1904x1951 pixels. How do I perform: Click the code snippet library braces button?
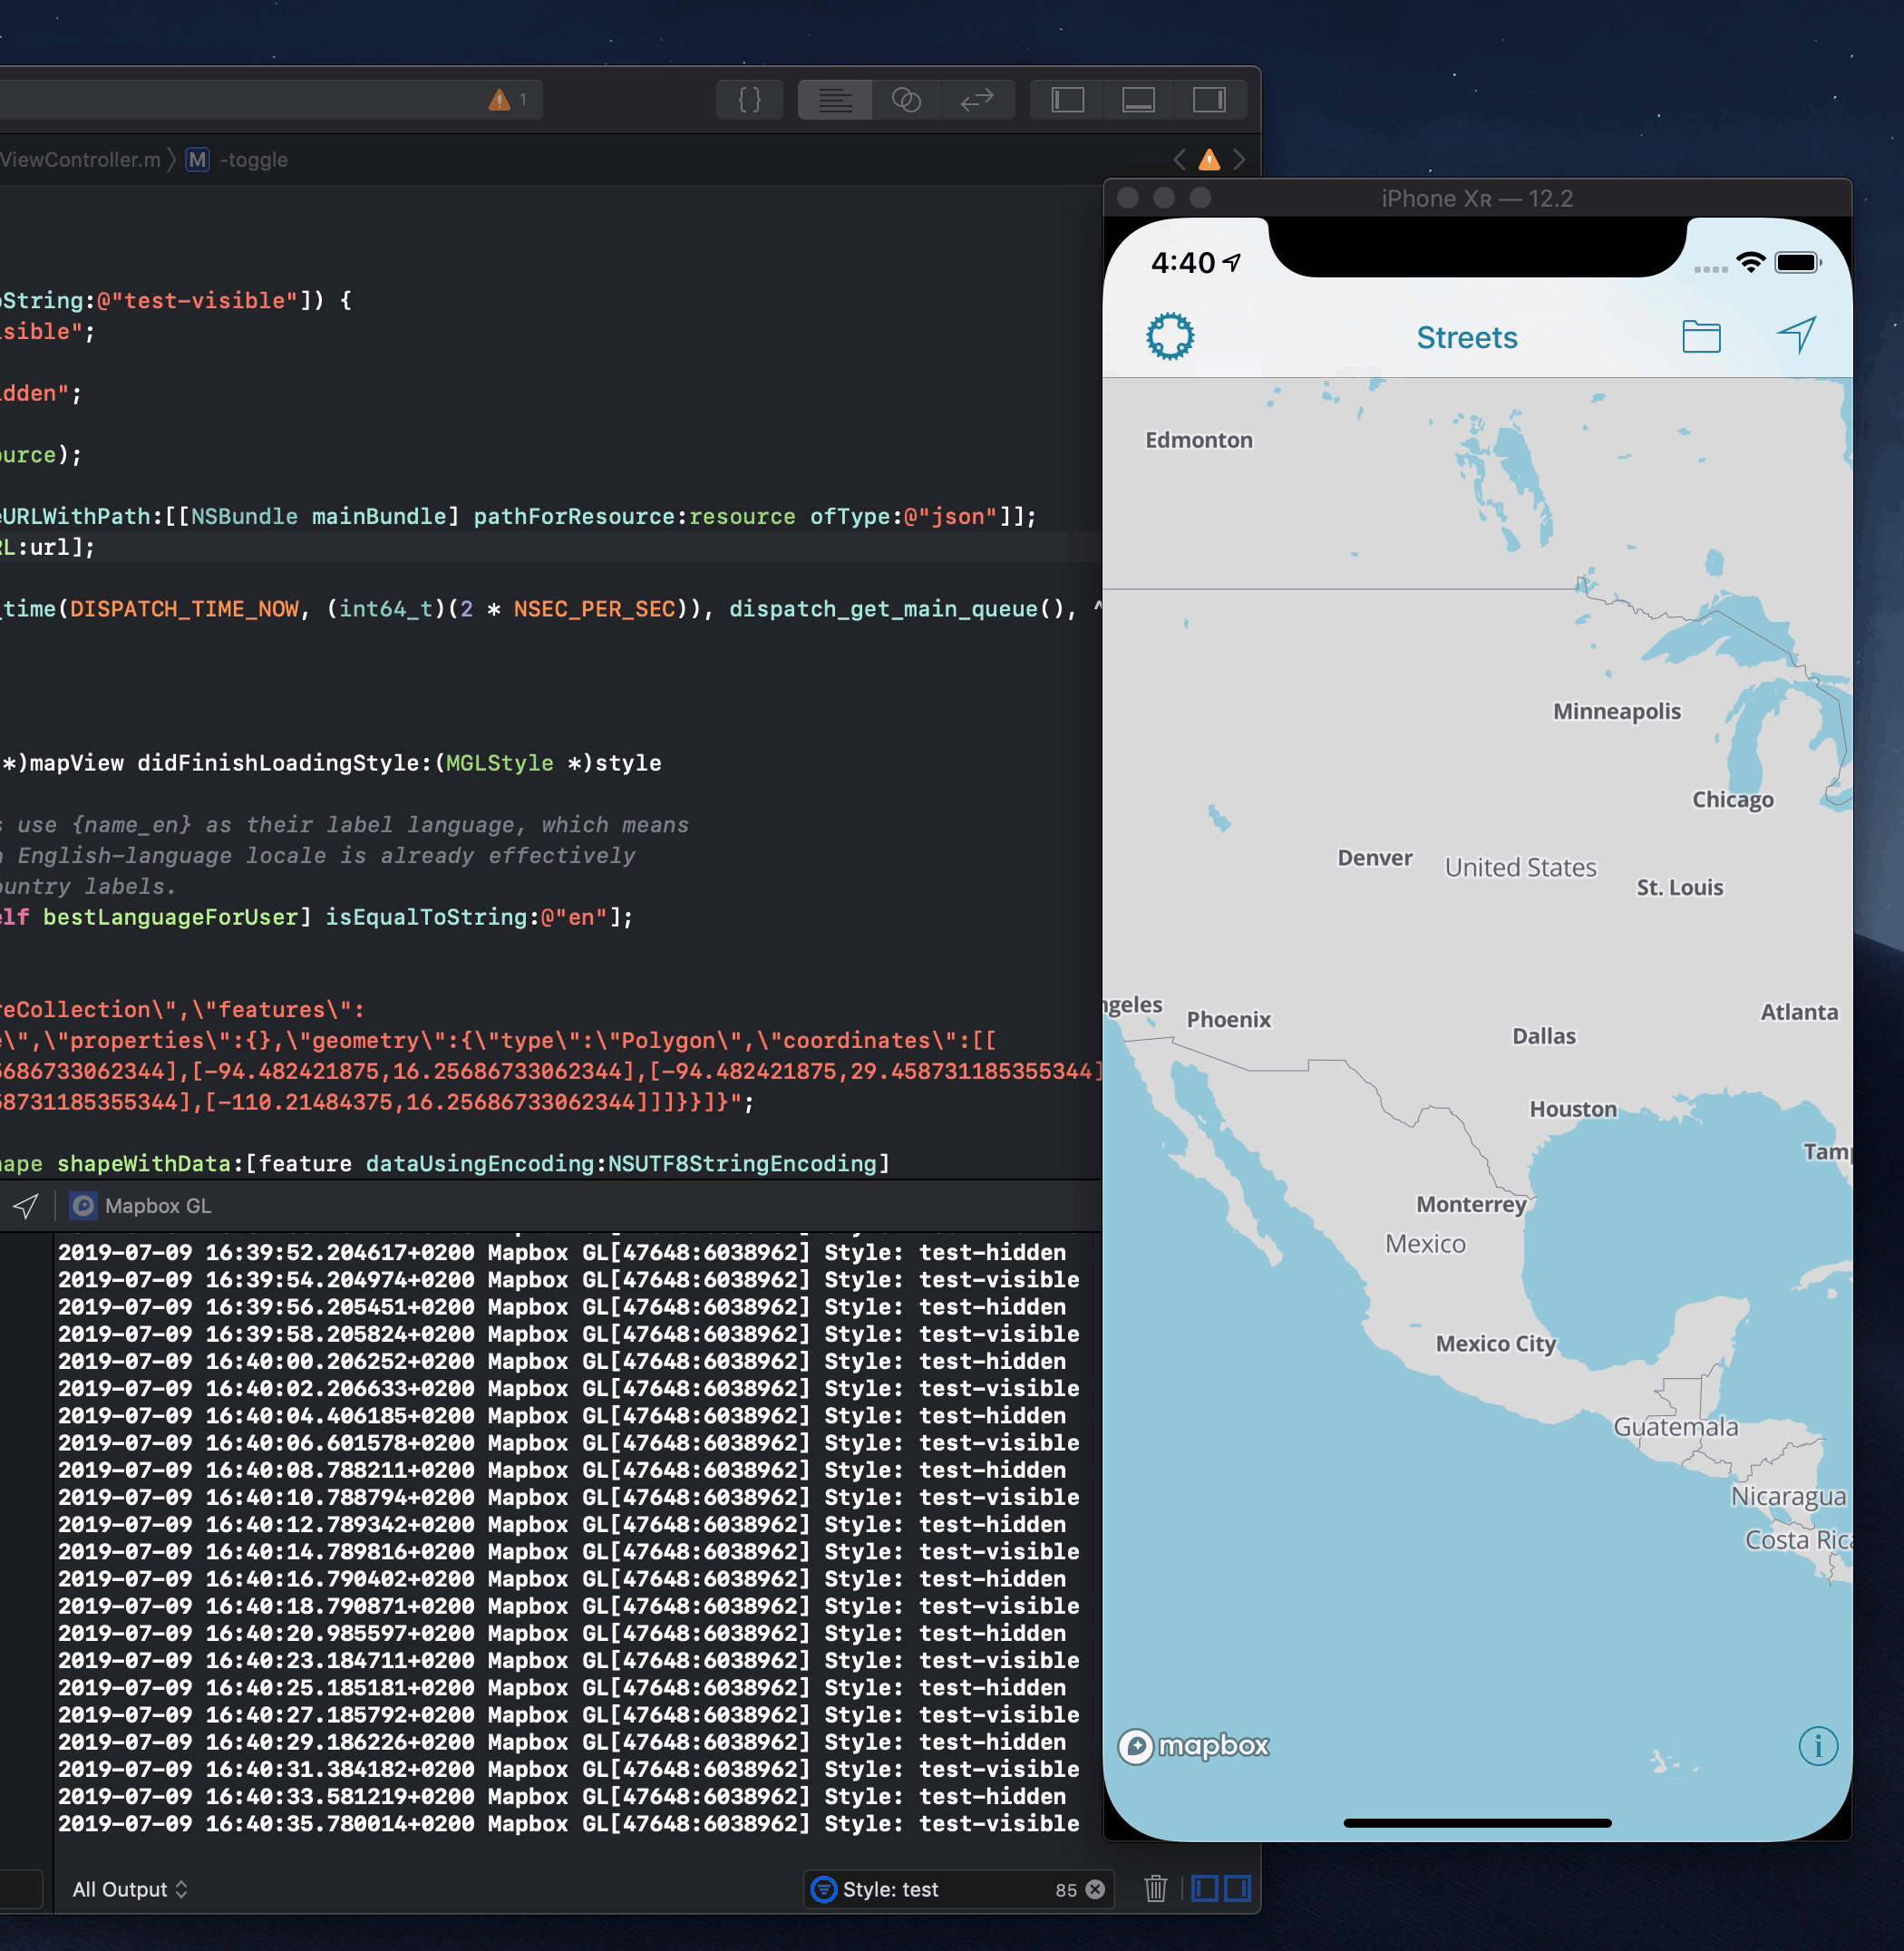749,100
